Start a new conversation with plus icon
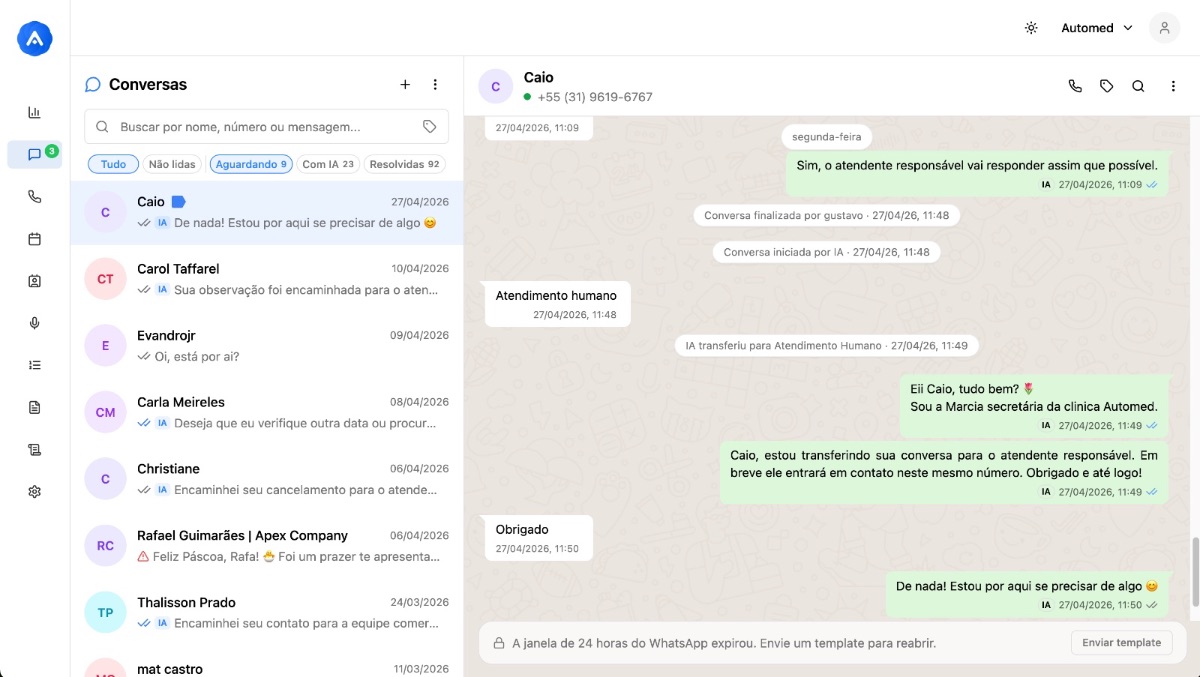This screenshot has width=1200, height=677. coord(405,85)
